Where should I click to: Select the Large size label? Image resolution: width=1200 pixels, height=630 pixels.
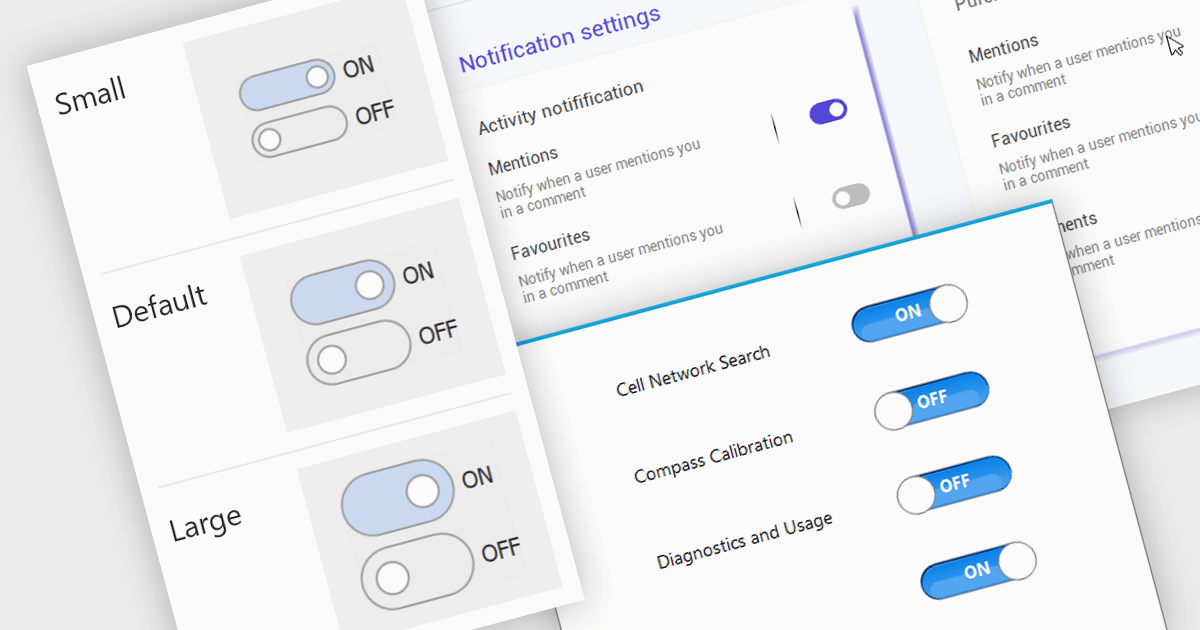click(x=205, y=523)
